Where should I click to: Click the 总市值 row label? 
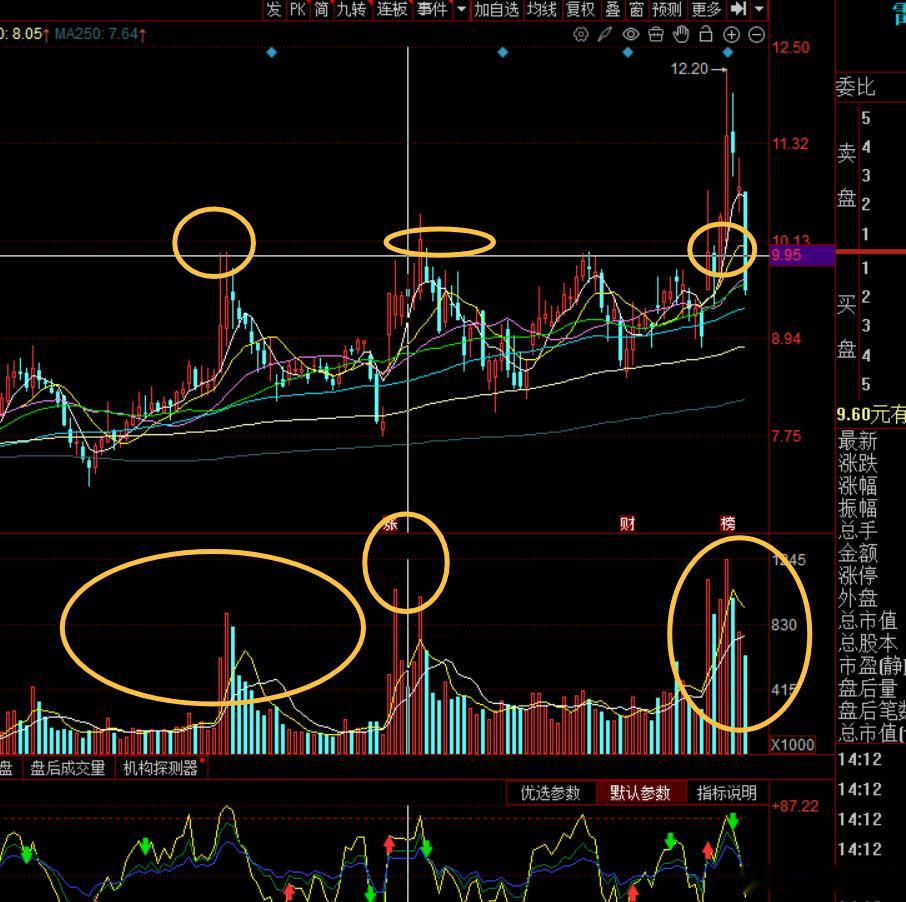coord(867,621)
